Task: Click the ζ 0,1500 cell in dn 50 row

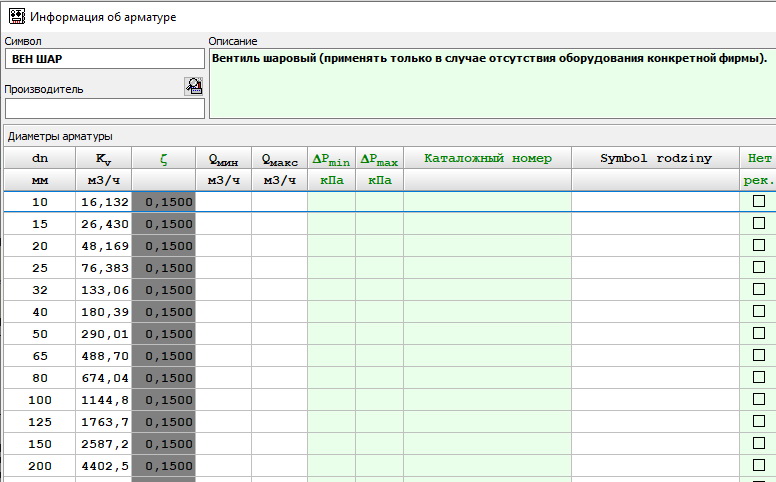Action: [x=164, y=334]
